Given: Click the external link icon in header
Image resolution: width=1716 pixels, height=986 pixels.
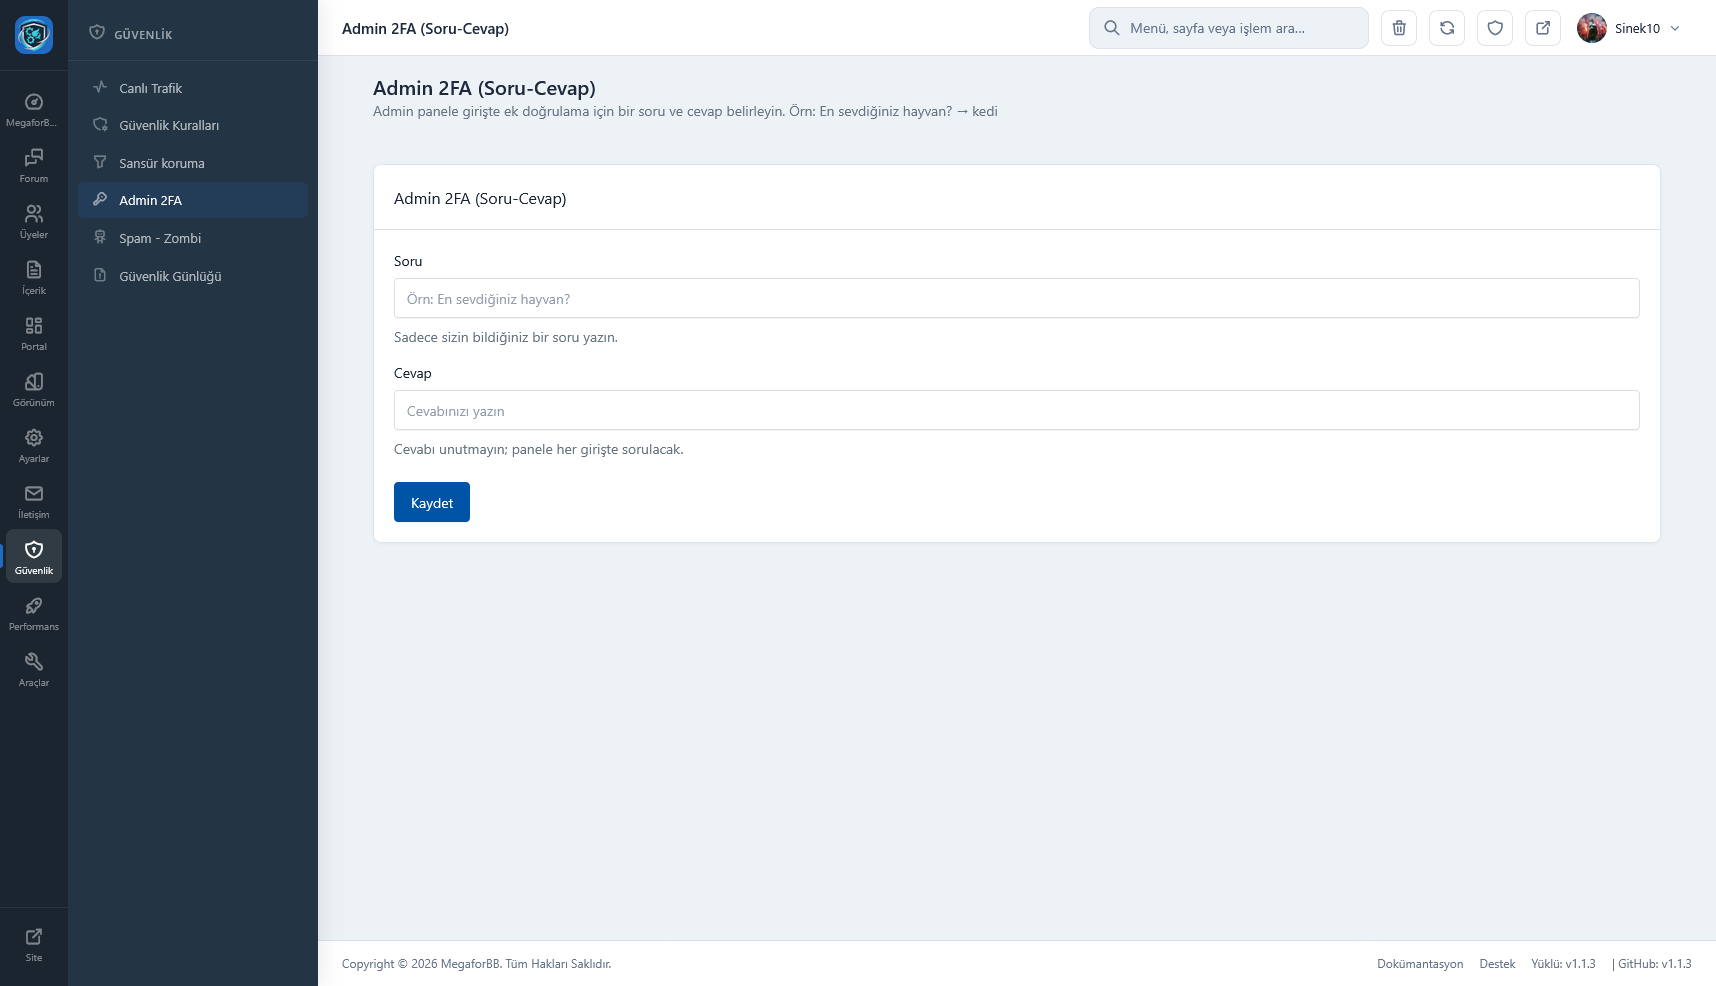Looking at the screenshot, I should pyautogui.click(x=1542, y=28).
